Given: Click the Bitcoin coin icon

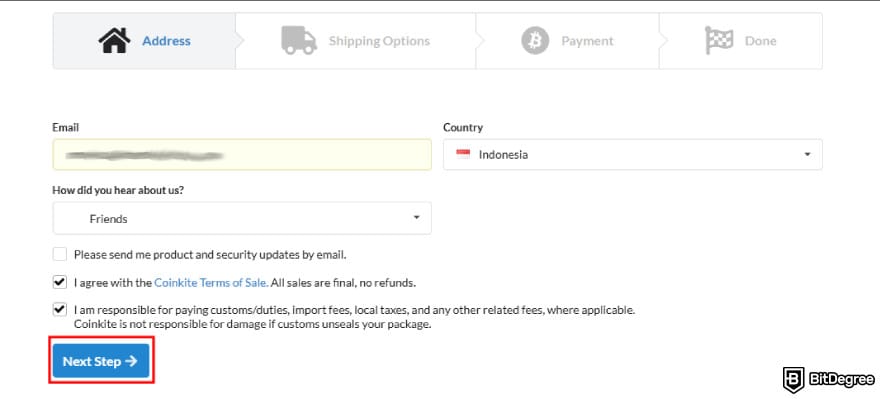Looking at the screenshot, I should pyautogui.click(x=535, y=41).
